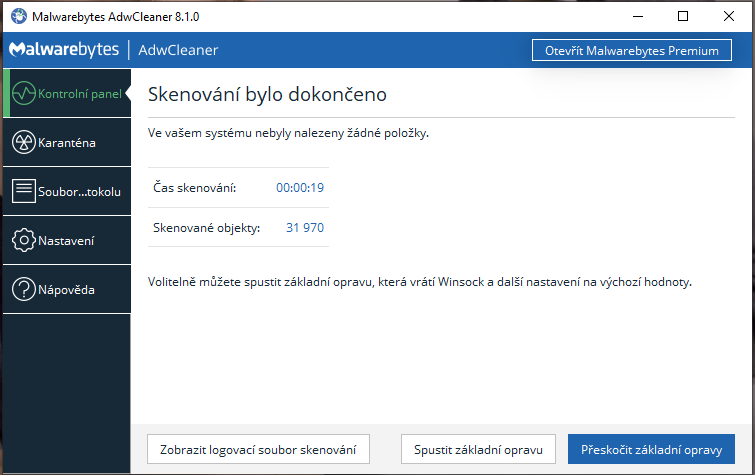Click Zobrazit logovací soubor skenování
This screenshot has width=755, height=475.
pos(259,449)
